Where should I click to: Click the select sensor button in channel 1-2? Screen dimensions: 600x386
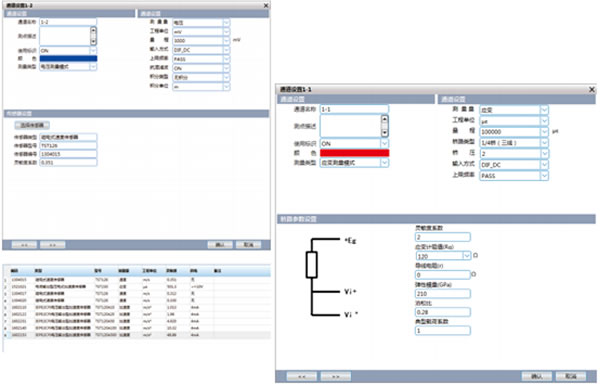click(32, 125)
